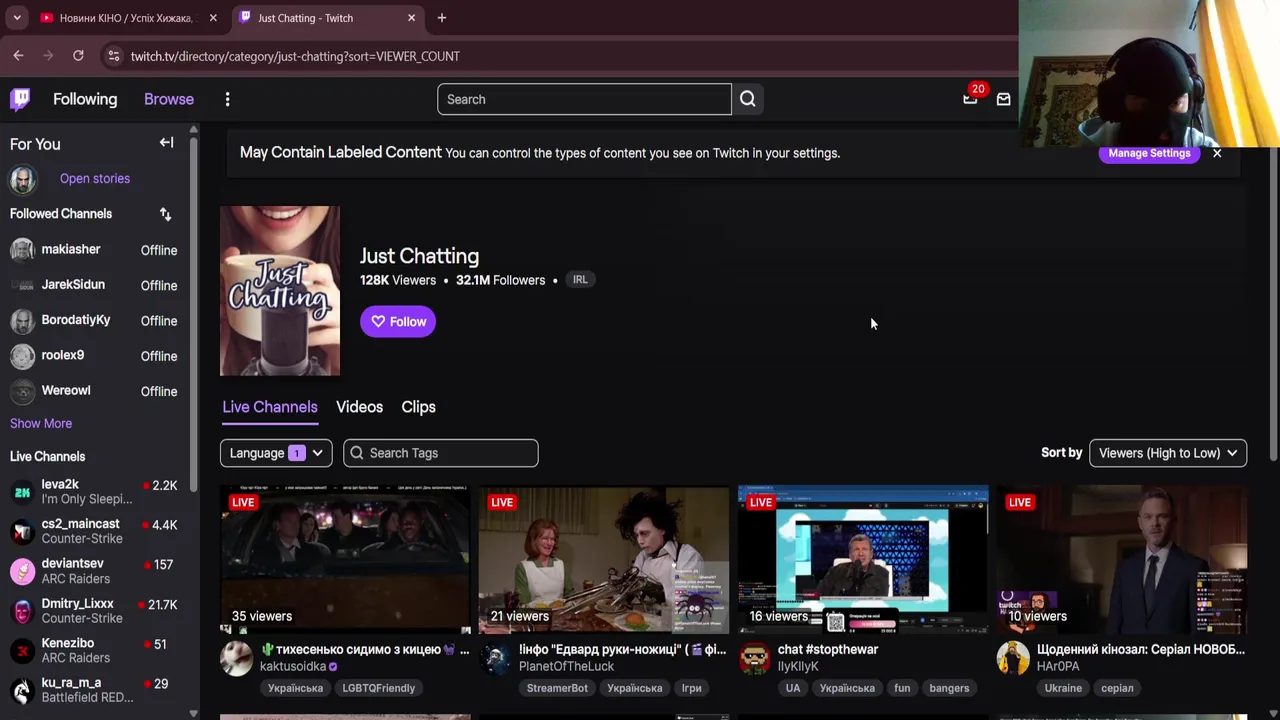Click JarekSidun channel avatar
1280x720 pixels.
point(22,285)
